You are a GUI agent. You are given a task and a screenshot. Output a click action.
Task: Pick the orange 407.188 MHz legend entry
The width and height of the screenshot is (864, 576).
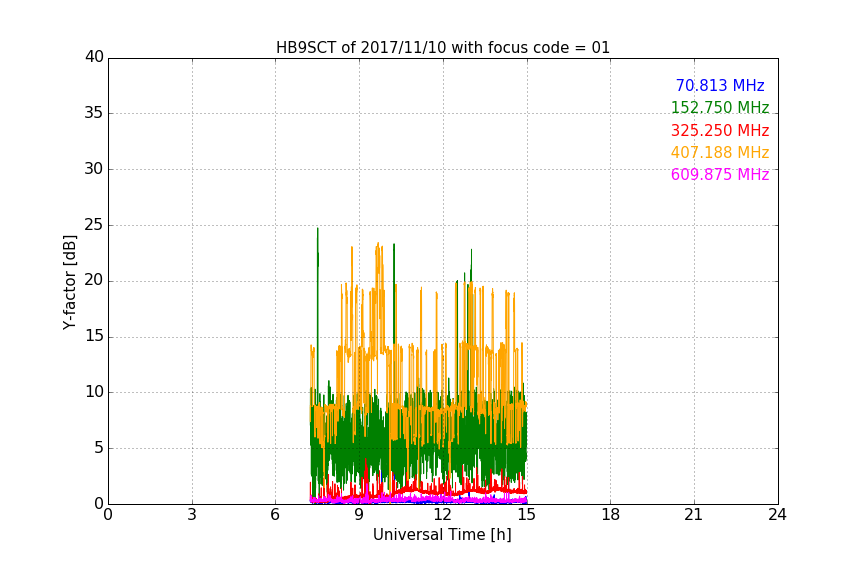tap(719, 153)
